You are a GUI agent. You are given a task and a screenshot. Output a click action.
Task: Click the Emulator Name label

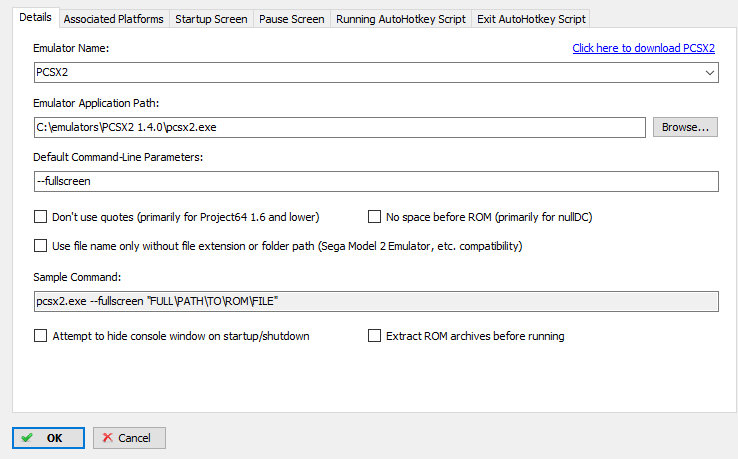(x=71, y=48)
